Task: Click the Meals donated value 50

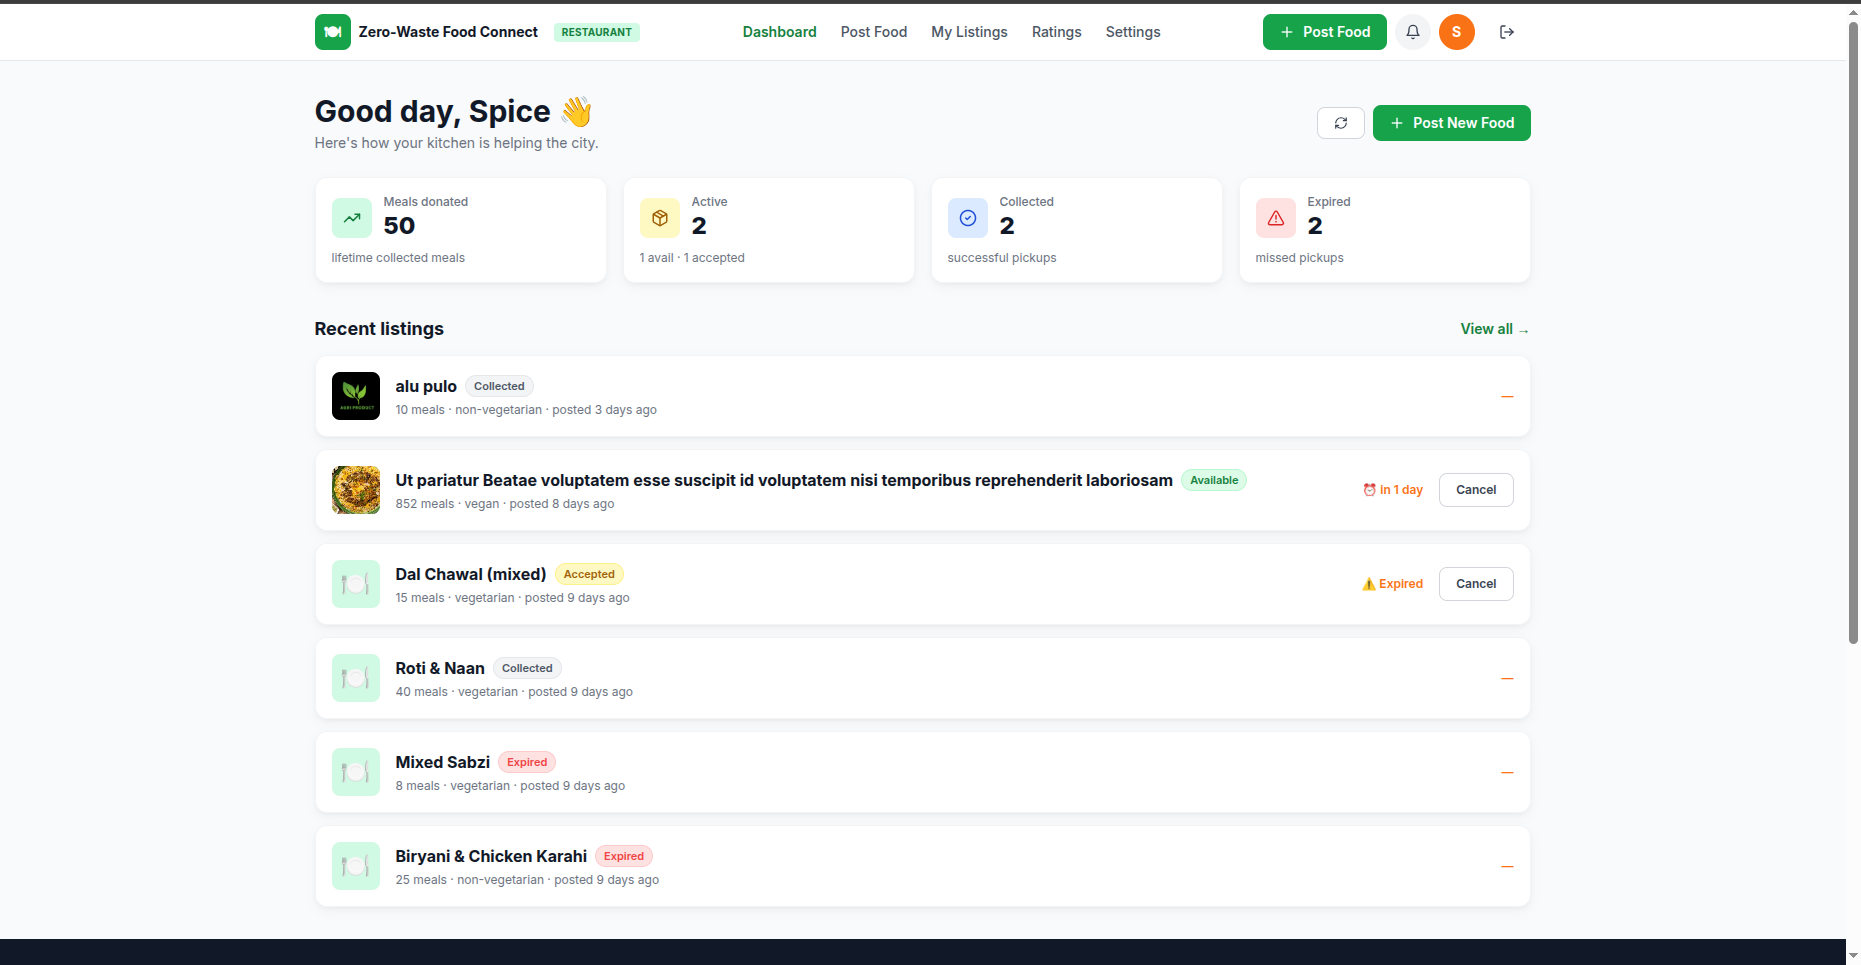Action: (x=399, y=226)
